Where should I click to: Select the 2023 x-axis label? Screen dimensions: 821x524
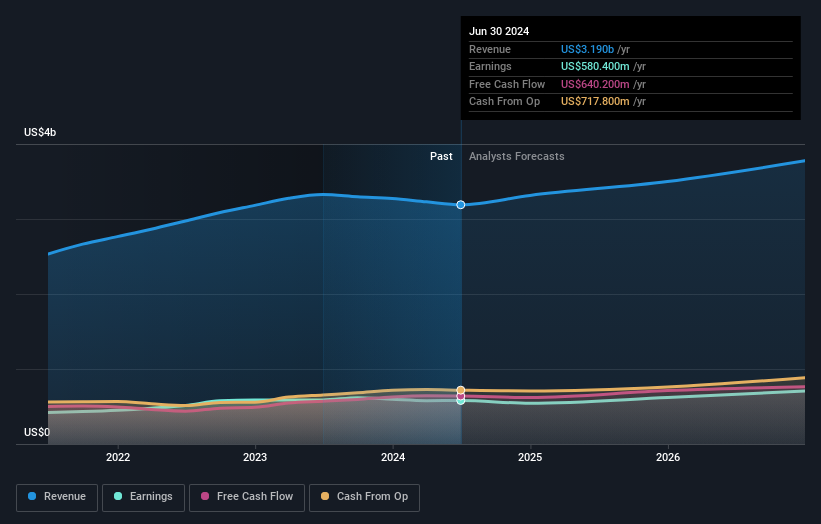(255, 457)
